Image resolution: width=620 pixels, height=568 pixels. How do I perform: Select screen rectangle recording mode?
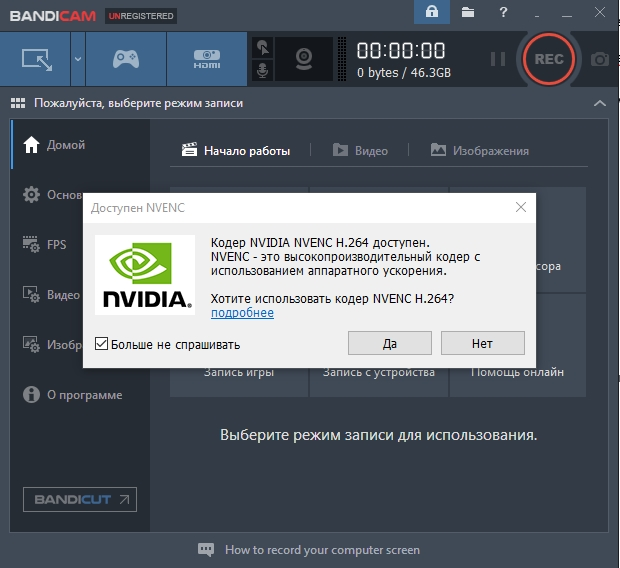coord(36,59)
